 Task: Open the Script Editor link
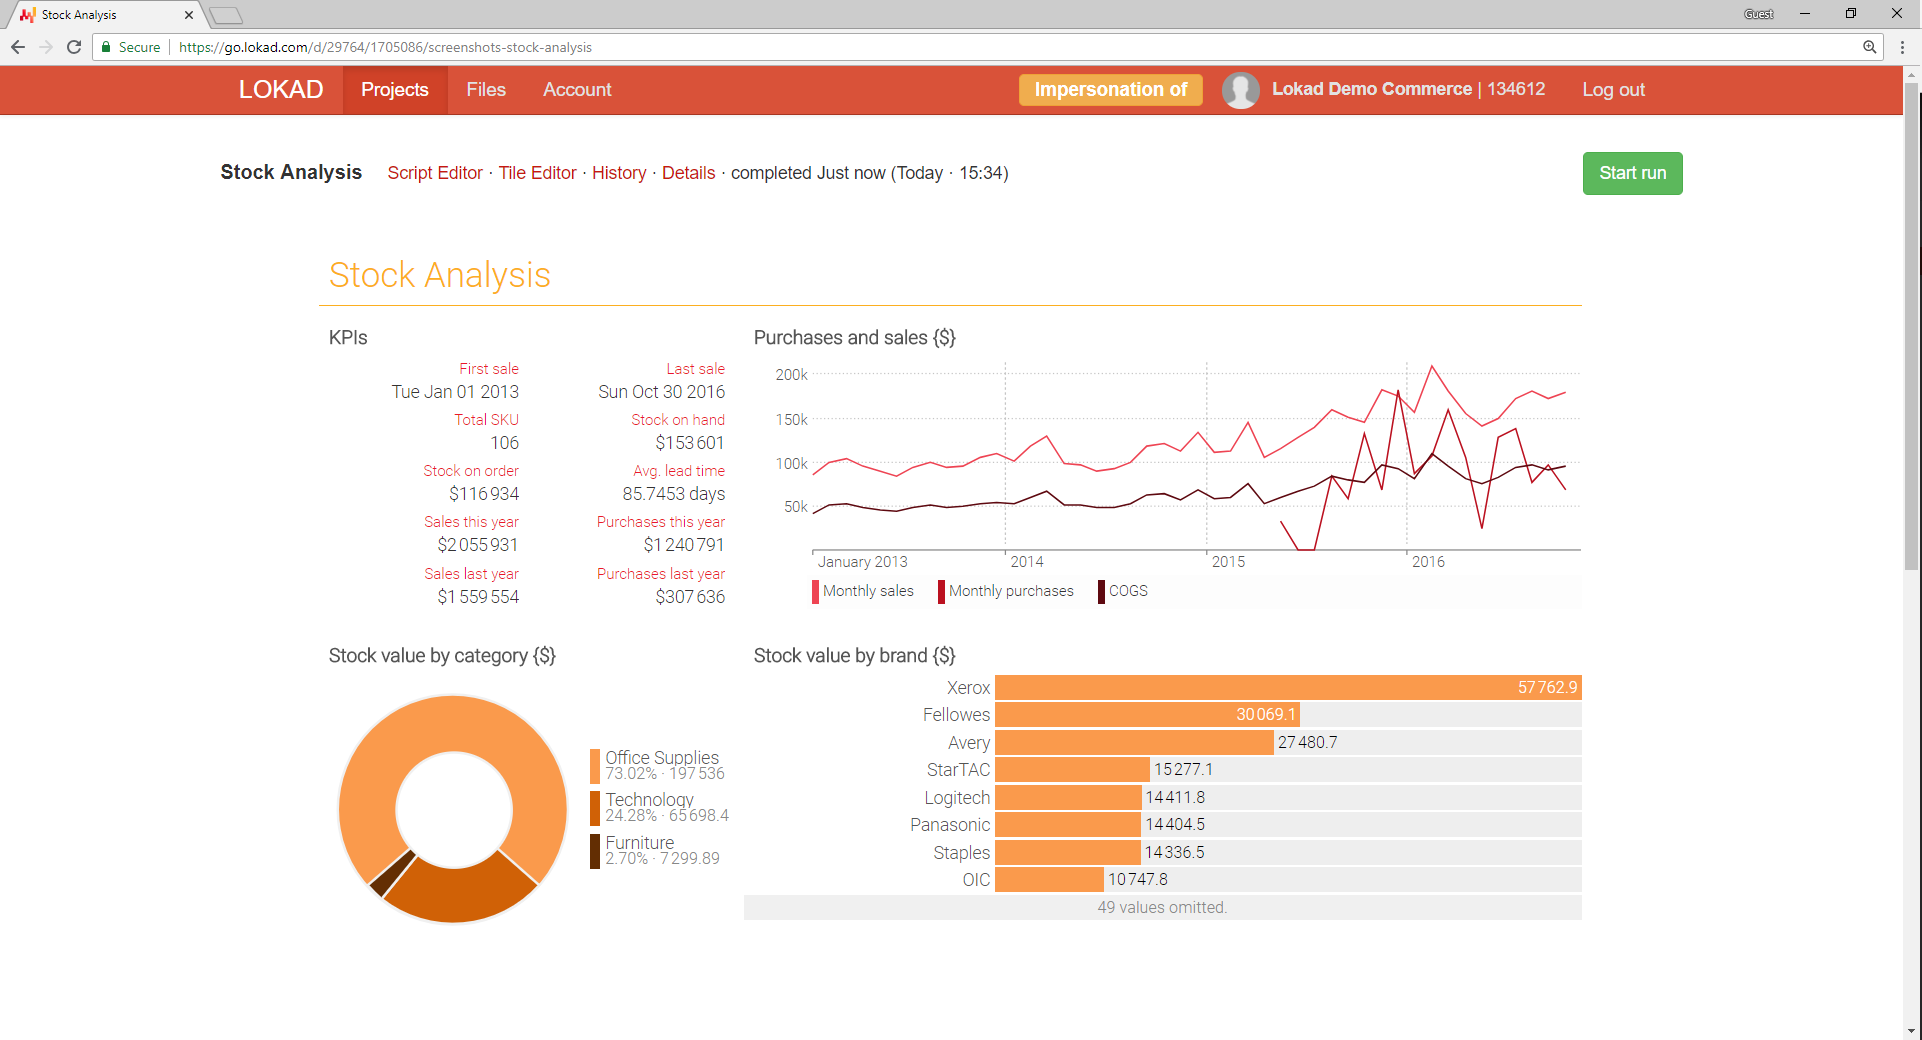coord(435,173)
